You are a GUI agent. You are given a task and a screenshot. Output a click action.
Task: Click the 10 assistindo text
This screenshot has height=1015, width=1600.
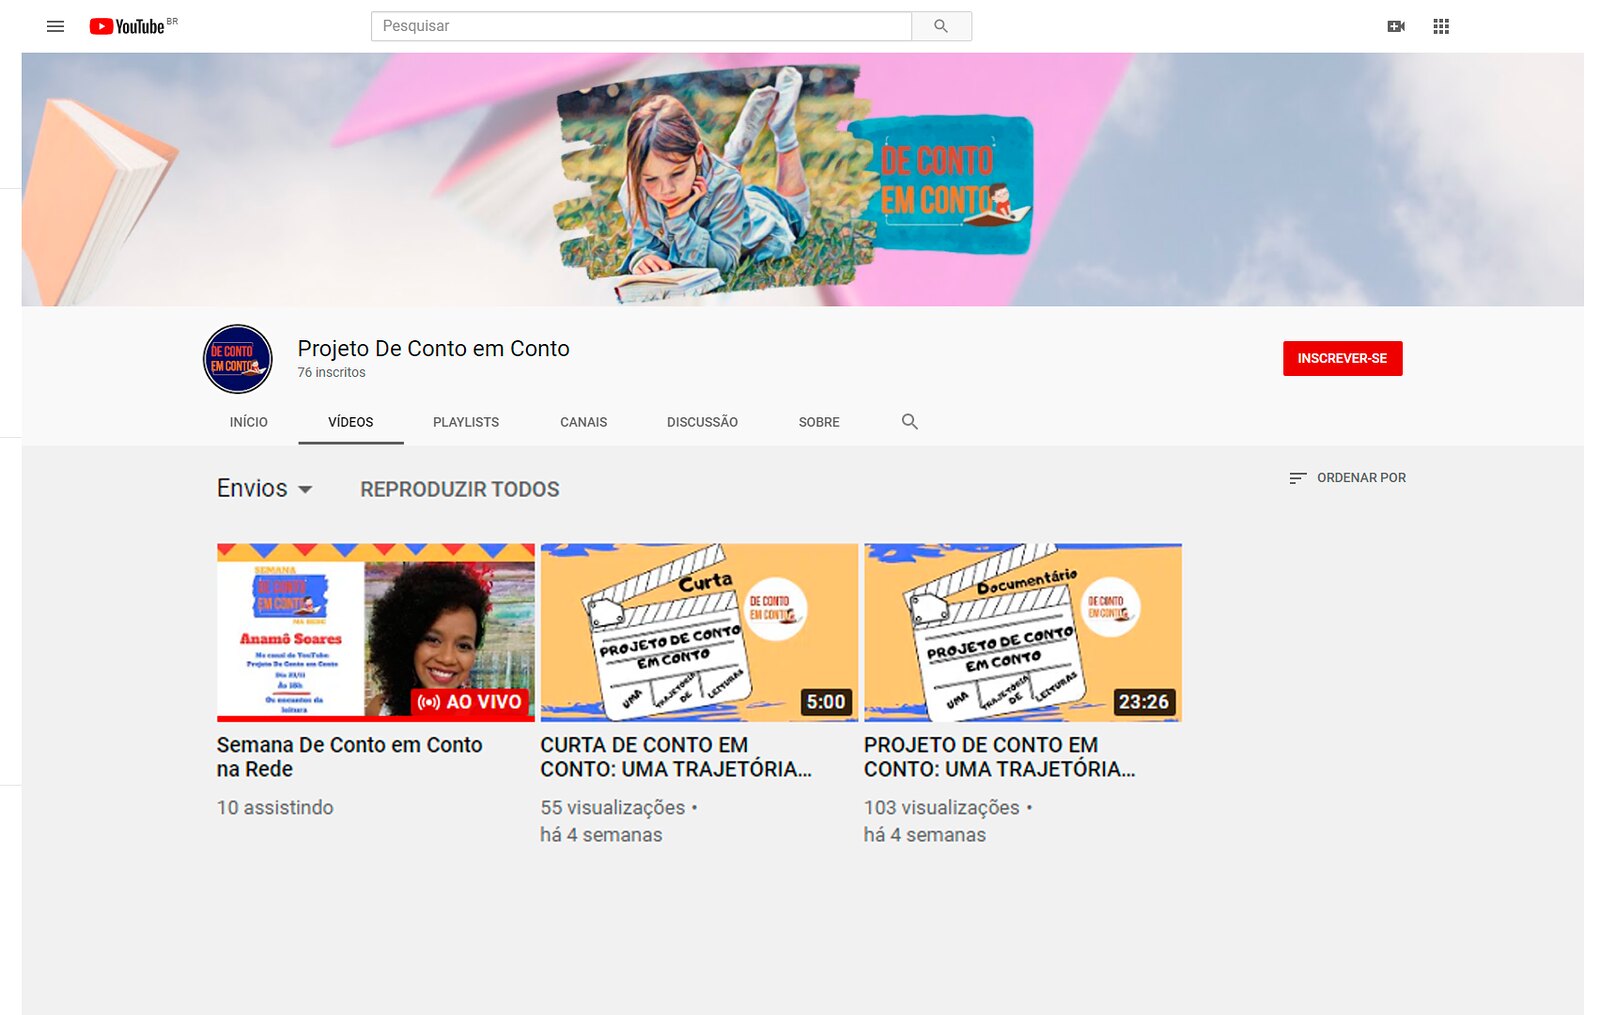[x=275, y=807]
